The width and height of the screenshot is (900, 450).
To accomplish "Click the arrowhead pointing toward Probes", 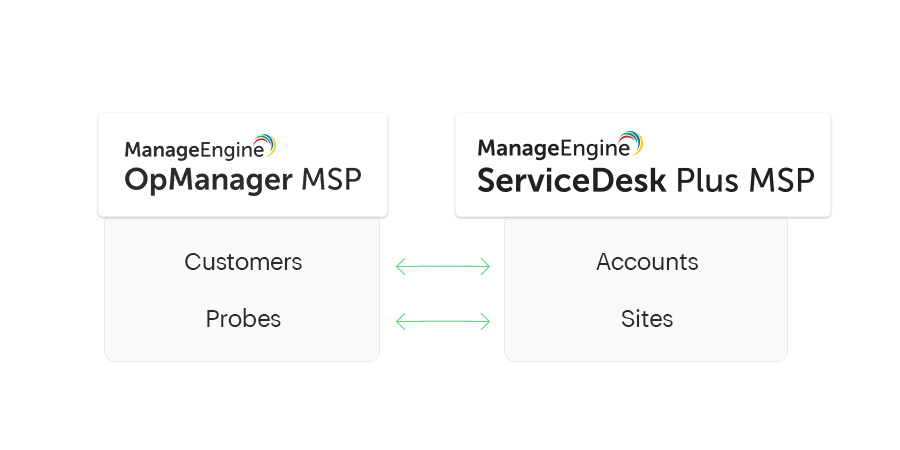I will (x=401, y=321).
